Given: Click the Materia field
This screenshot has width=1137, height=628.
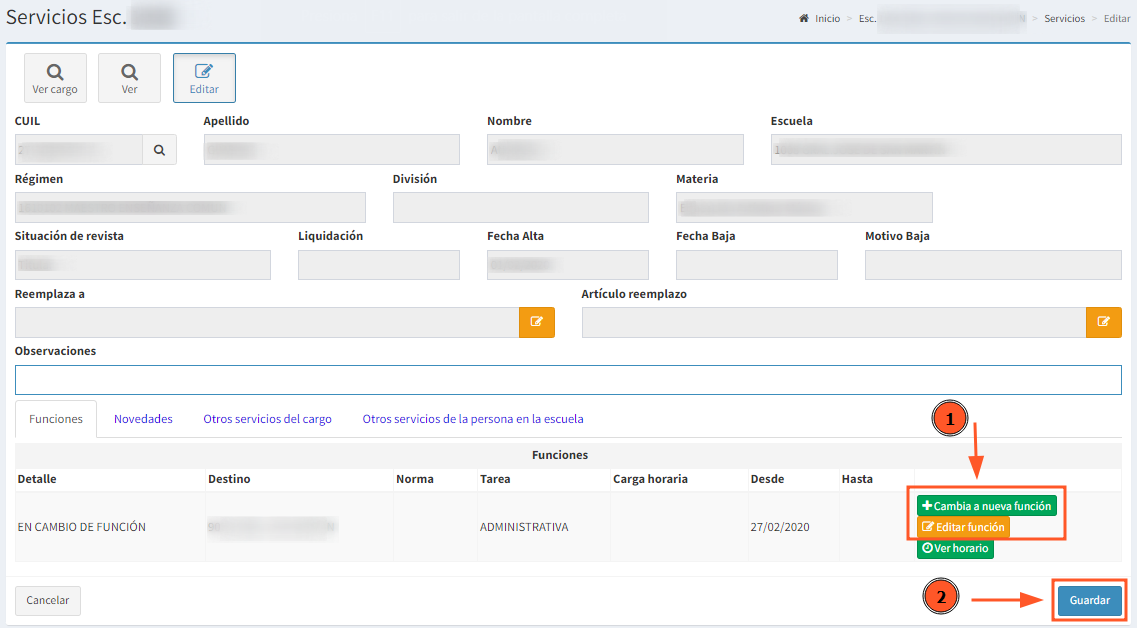Looking at the screenshot, I should (x=804, y=207).
